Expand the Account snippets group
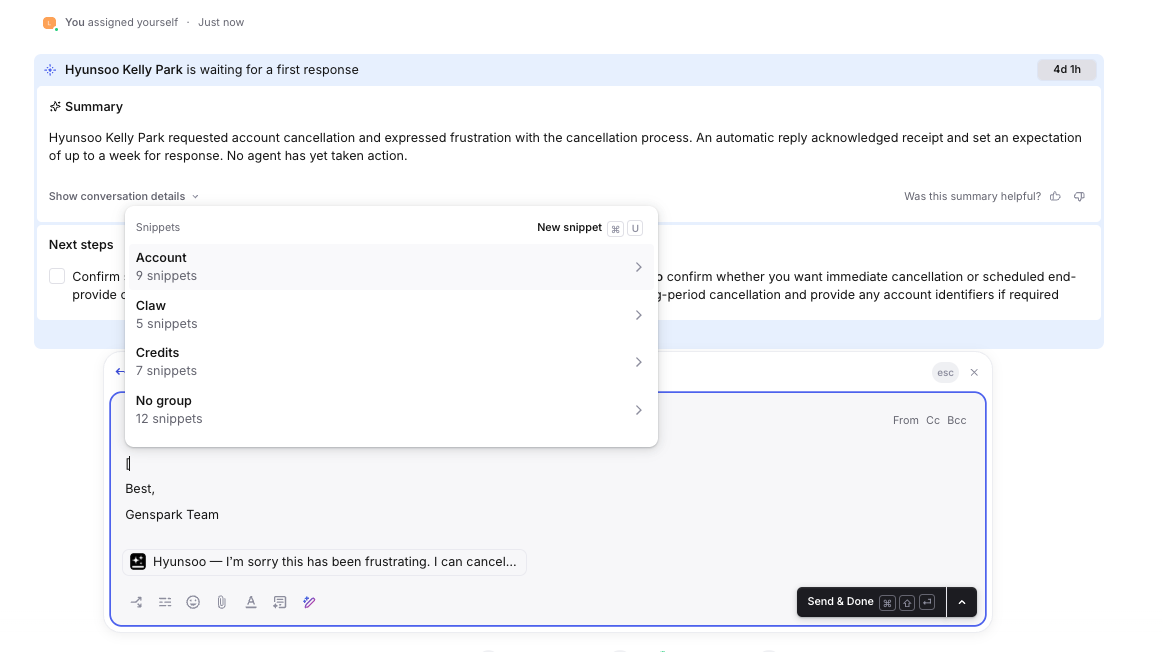1170x652 pixels. click(x=391, y=267)
